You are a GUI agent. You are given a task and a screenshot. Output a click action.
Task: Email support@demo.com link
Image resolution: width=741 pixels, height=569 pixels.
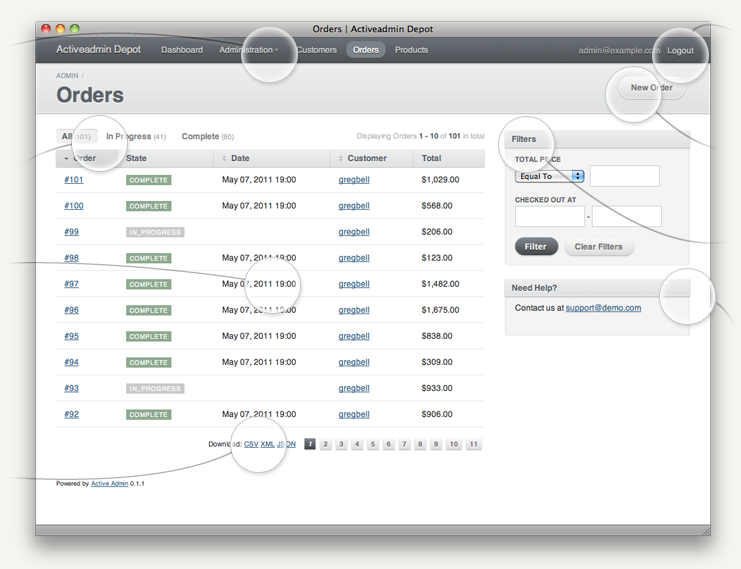tap(603, 308)
